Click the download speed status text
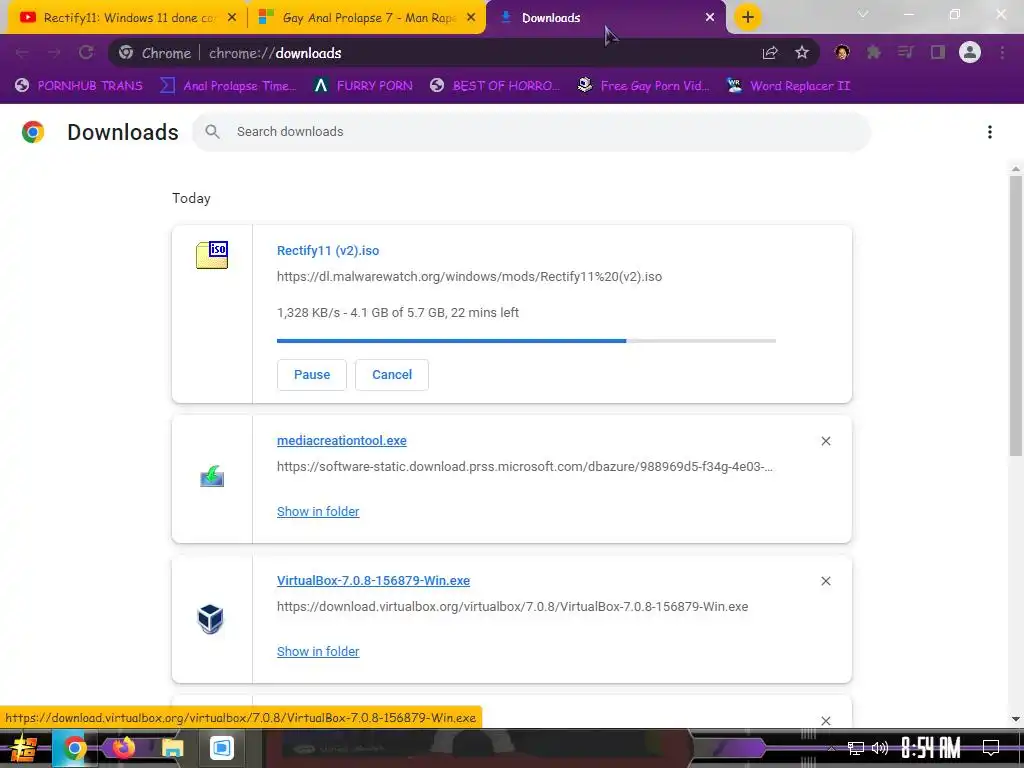Screen dimensions: 1024x768 coord(398,313)
